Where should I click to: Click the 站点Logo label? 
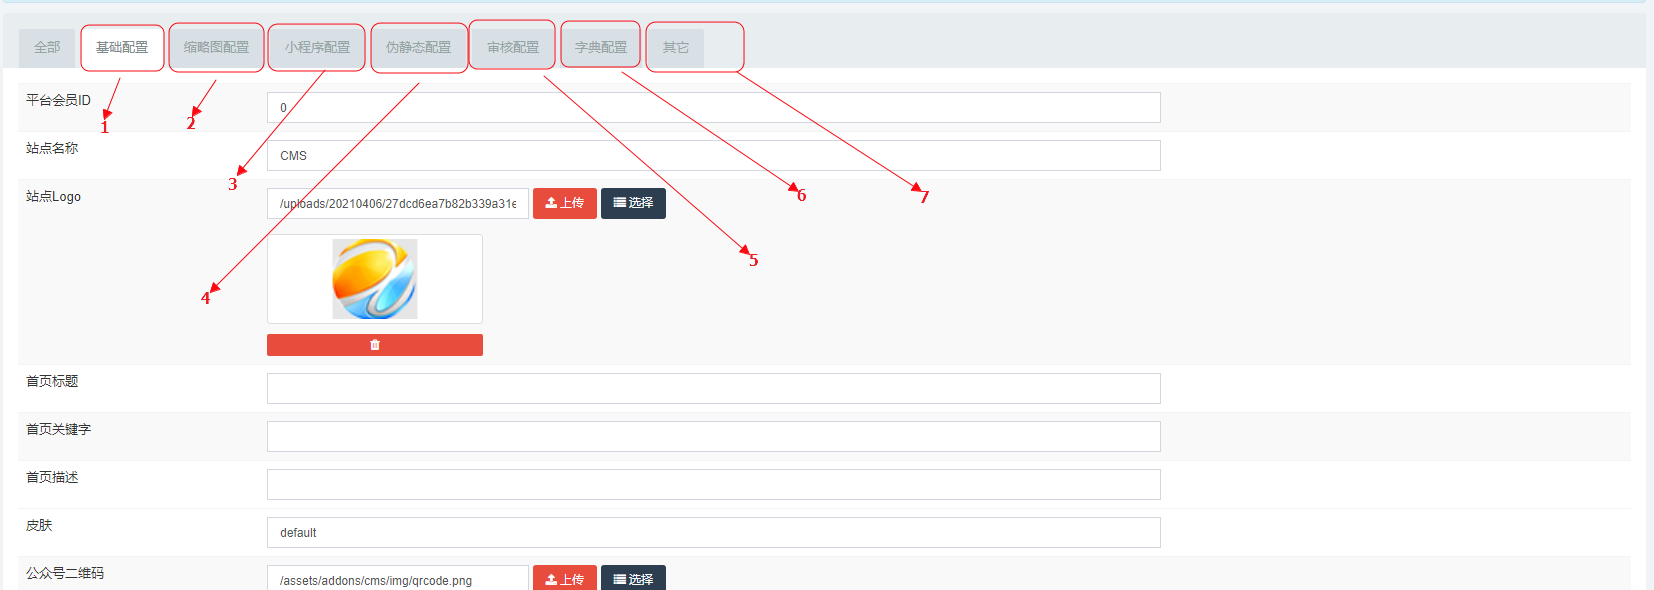[x=53, y=197]
